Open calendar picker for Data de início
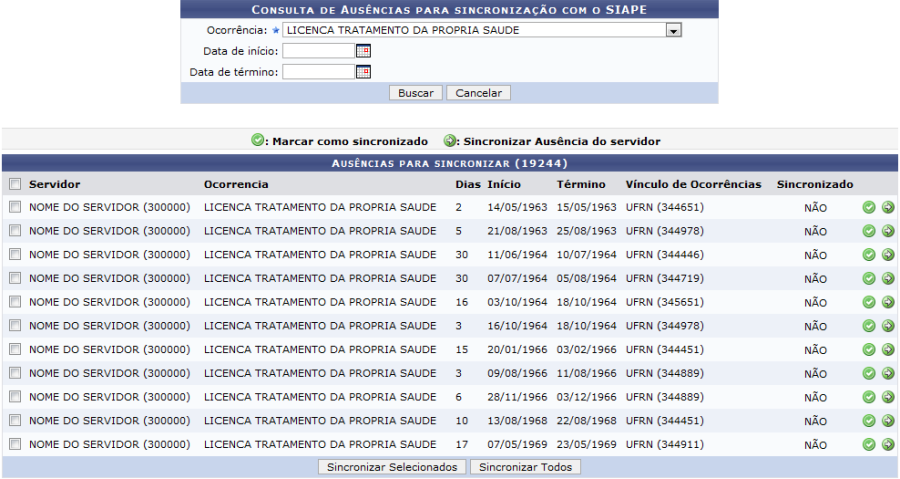Viewport: 900px width, 479px height. (x=364, y=51)
